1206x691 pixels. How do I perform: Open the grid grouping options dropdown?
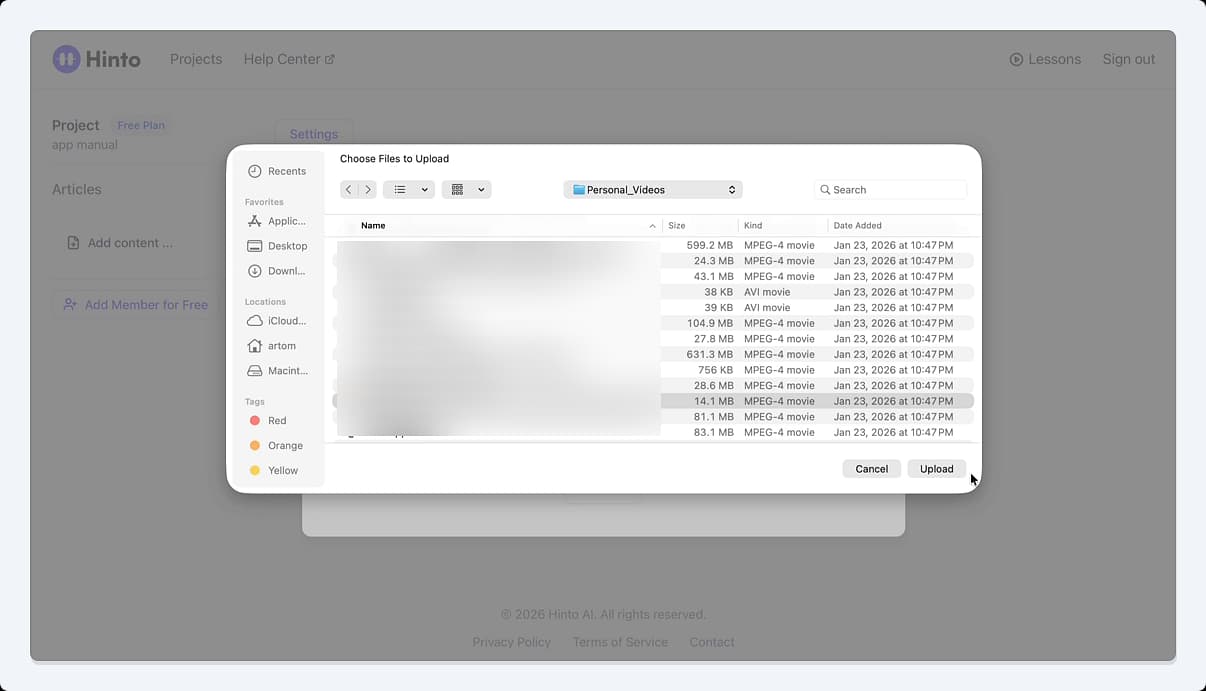[466, 190]
